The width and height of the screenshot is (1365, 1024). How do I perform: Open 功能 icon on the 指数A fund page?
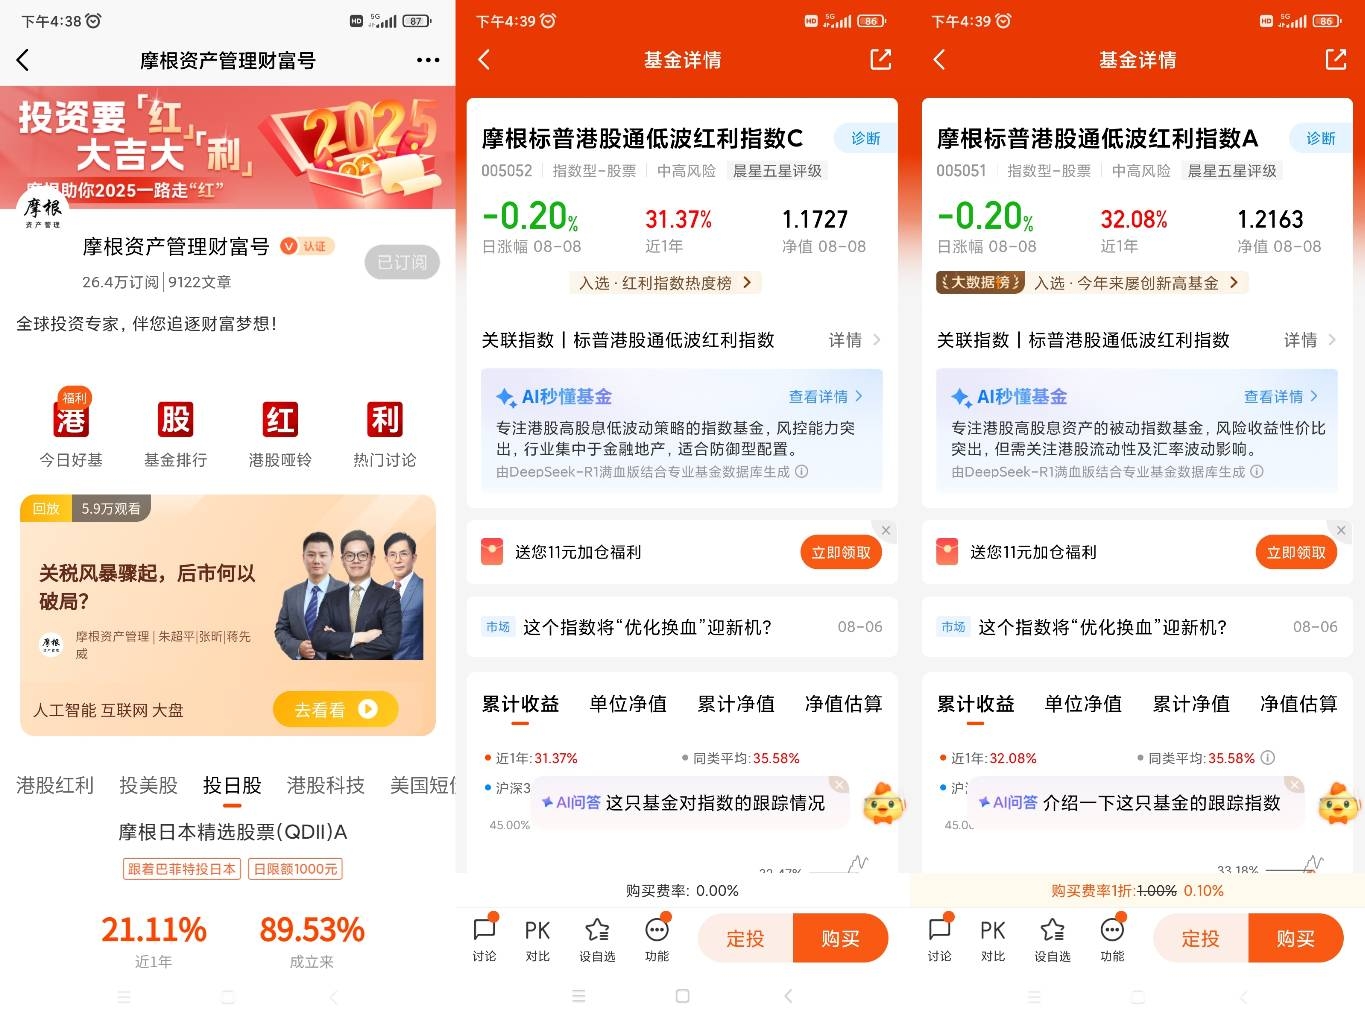(1112, 939)
